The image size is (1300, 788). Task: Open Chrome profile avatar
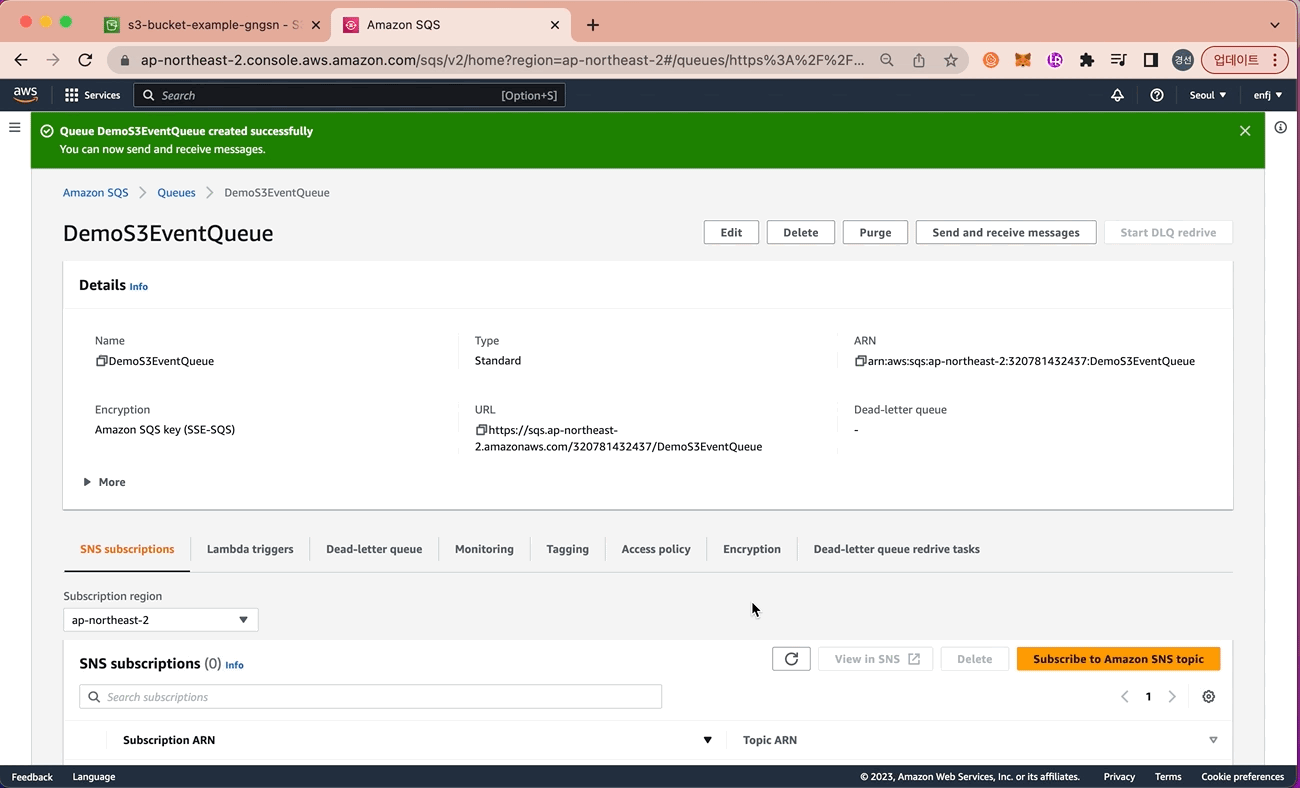point(1183,60)
